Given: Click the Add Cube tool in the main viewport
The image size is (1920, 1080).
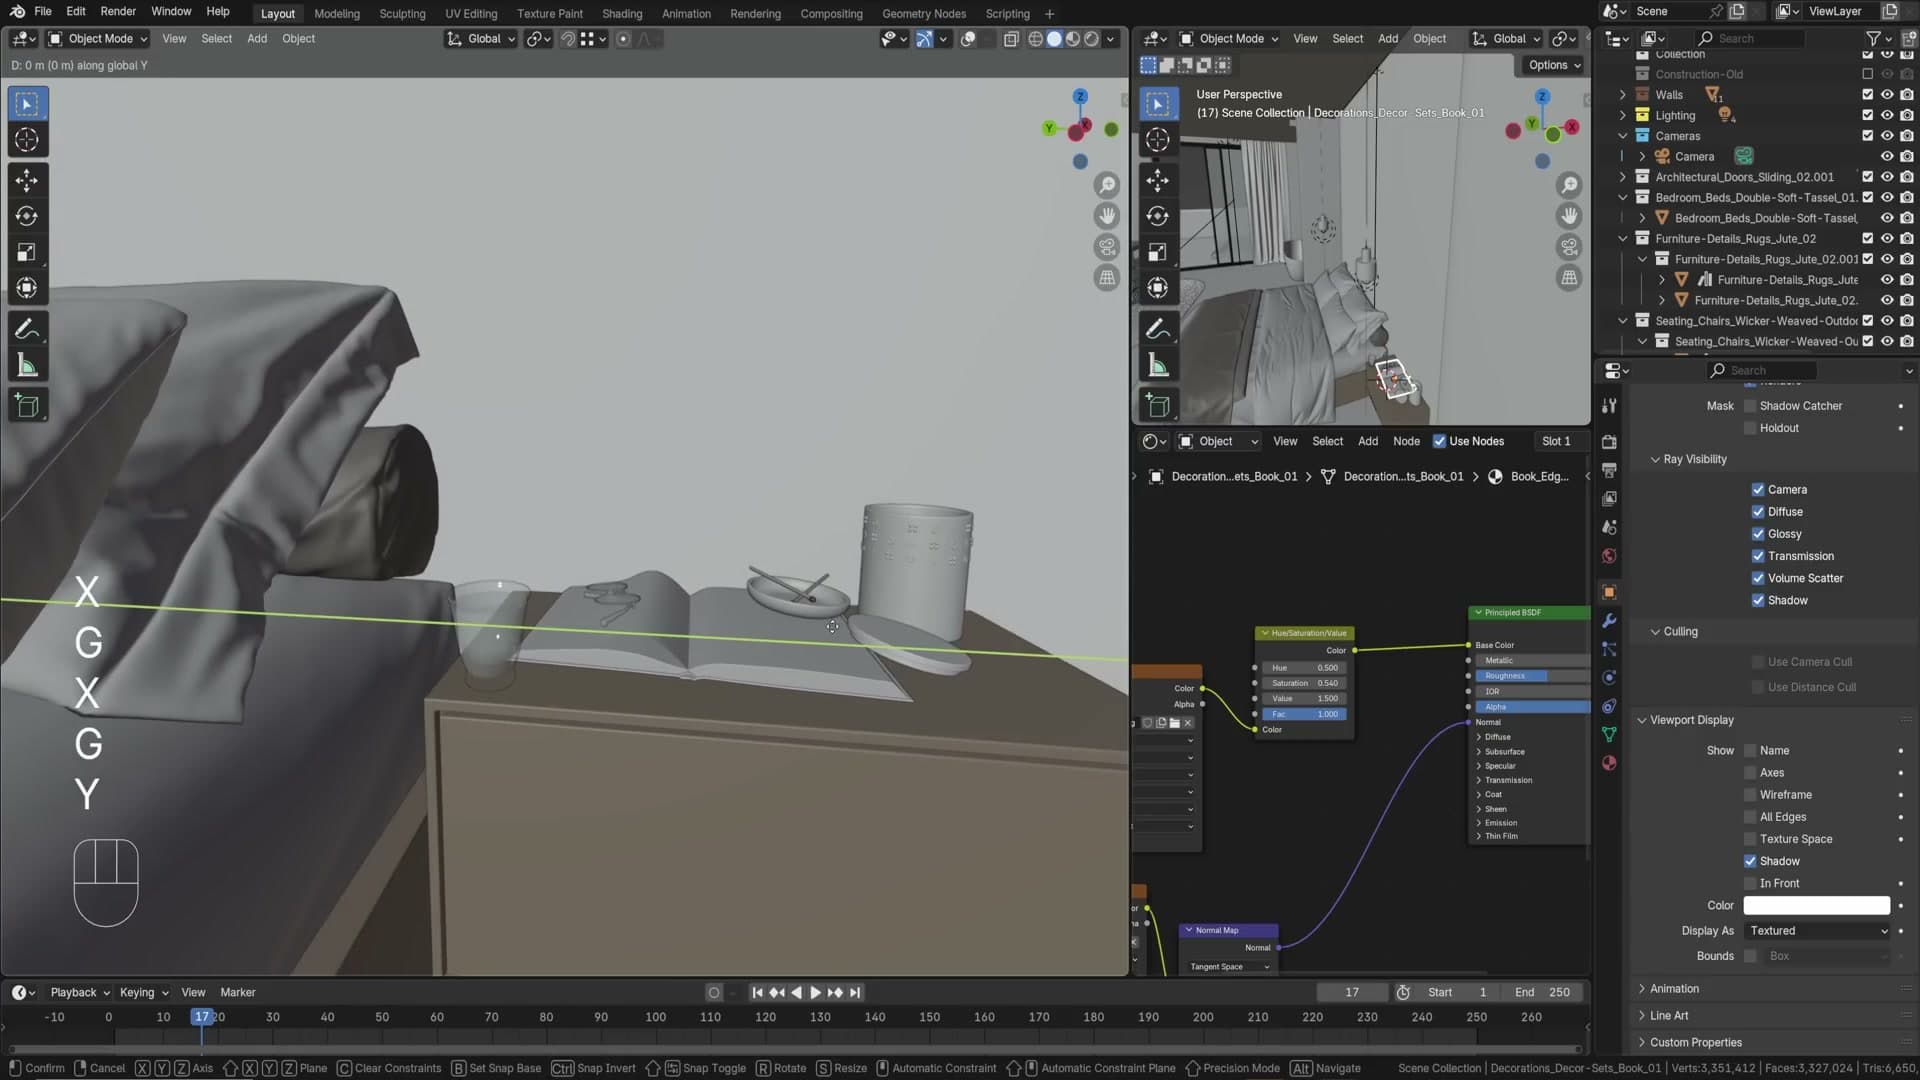Looking at the screenshot, I should 27,405.
